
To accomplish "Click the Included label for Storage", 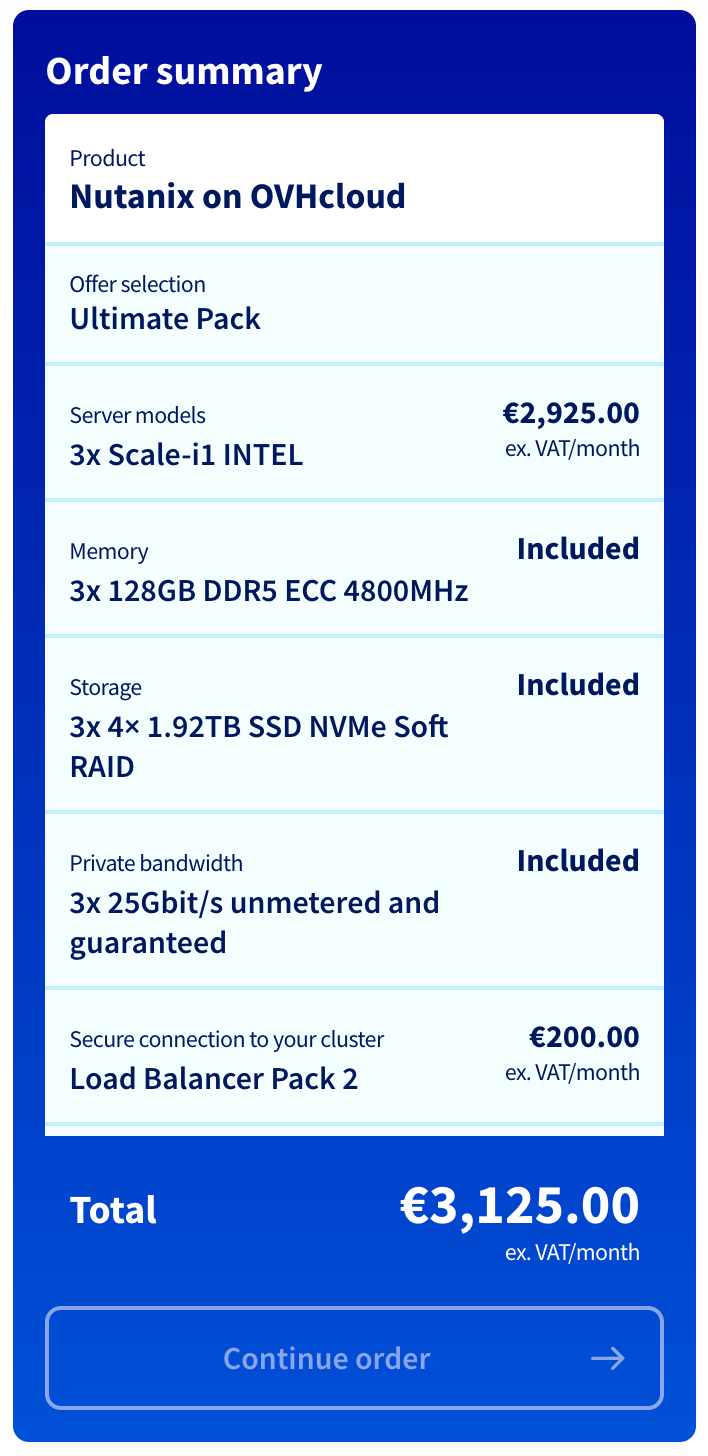I will click(577, 685).
